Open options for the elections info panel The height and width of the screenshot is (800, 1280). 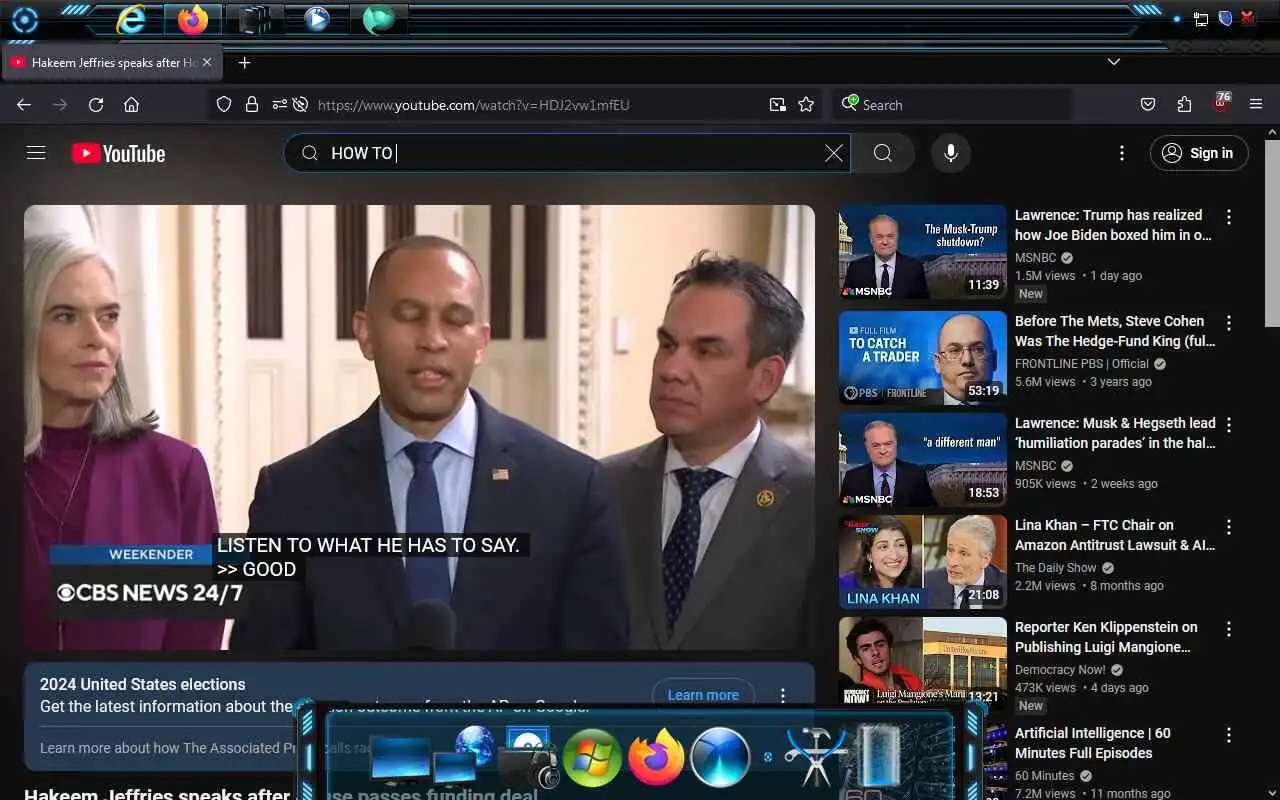click(783, 695)
